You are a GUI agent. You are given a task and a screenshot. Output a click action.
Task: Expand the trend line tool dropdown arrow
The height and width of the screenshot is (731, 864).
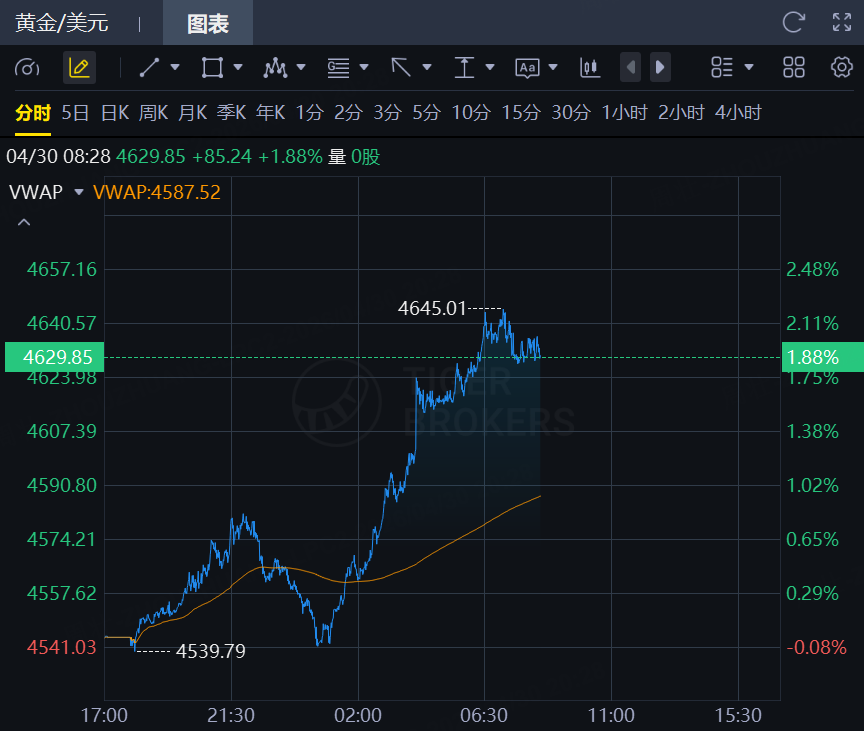(x=175, y=68)
